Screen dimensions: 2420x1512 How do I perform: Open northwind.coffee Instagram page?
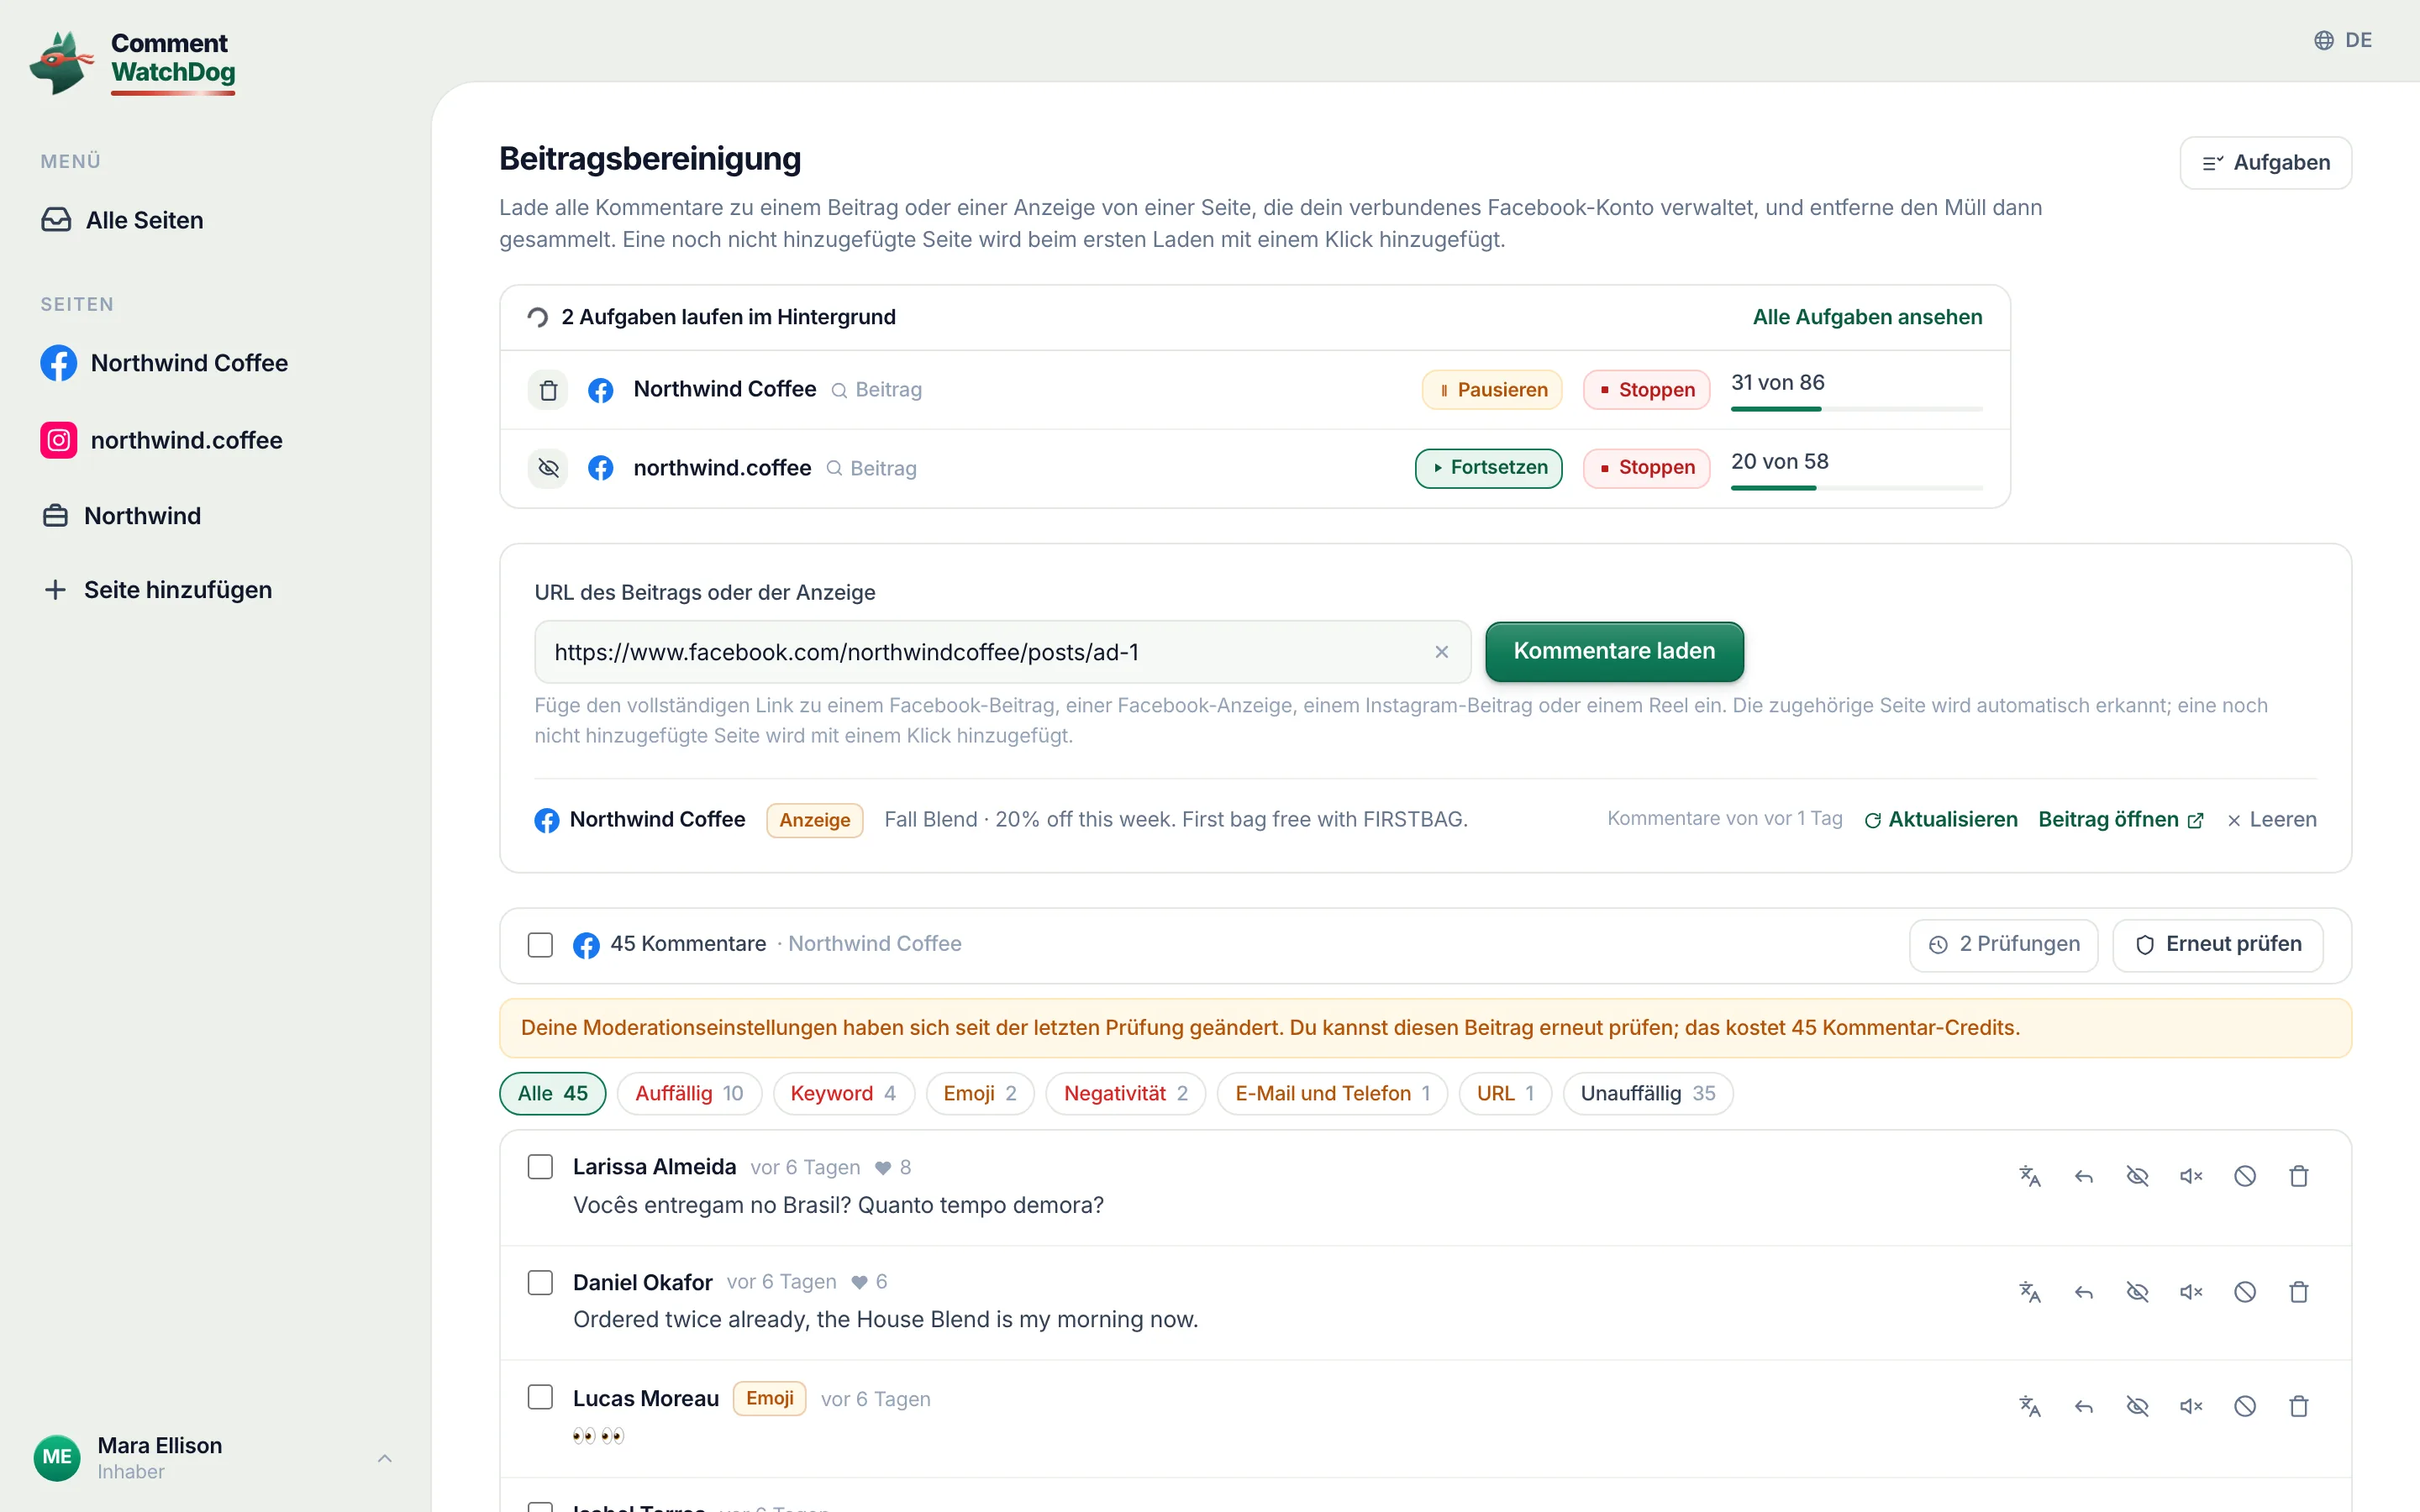pyautogui.click(x=162, y=440)
